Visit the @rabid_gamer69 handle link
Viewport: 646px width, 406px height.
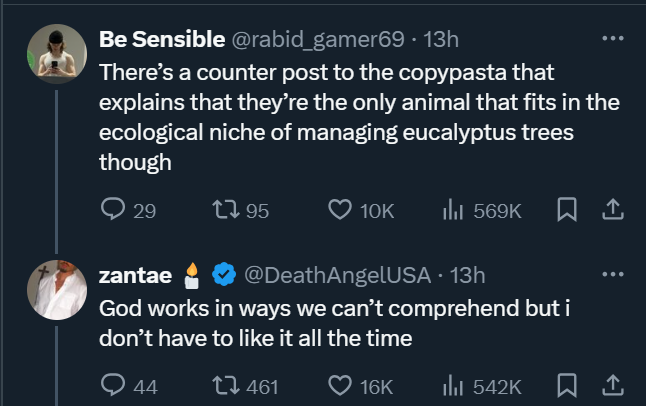318,39
